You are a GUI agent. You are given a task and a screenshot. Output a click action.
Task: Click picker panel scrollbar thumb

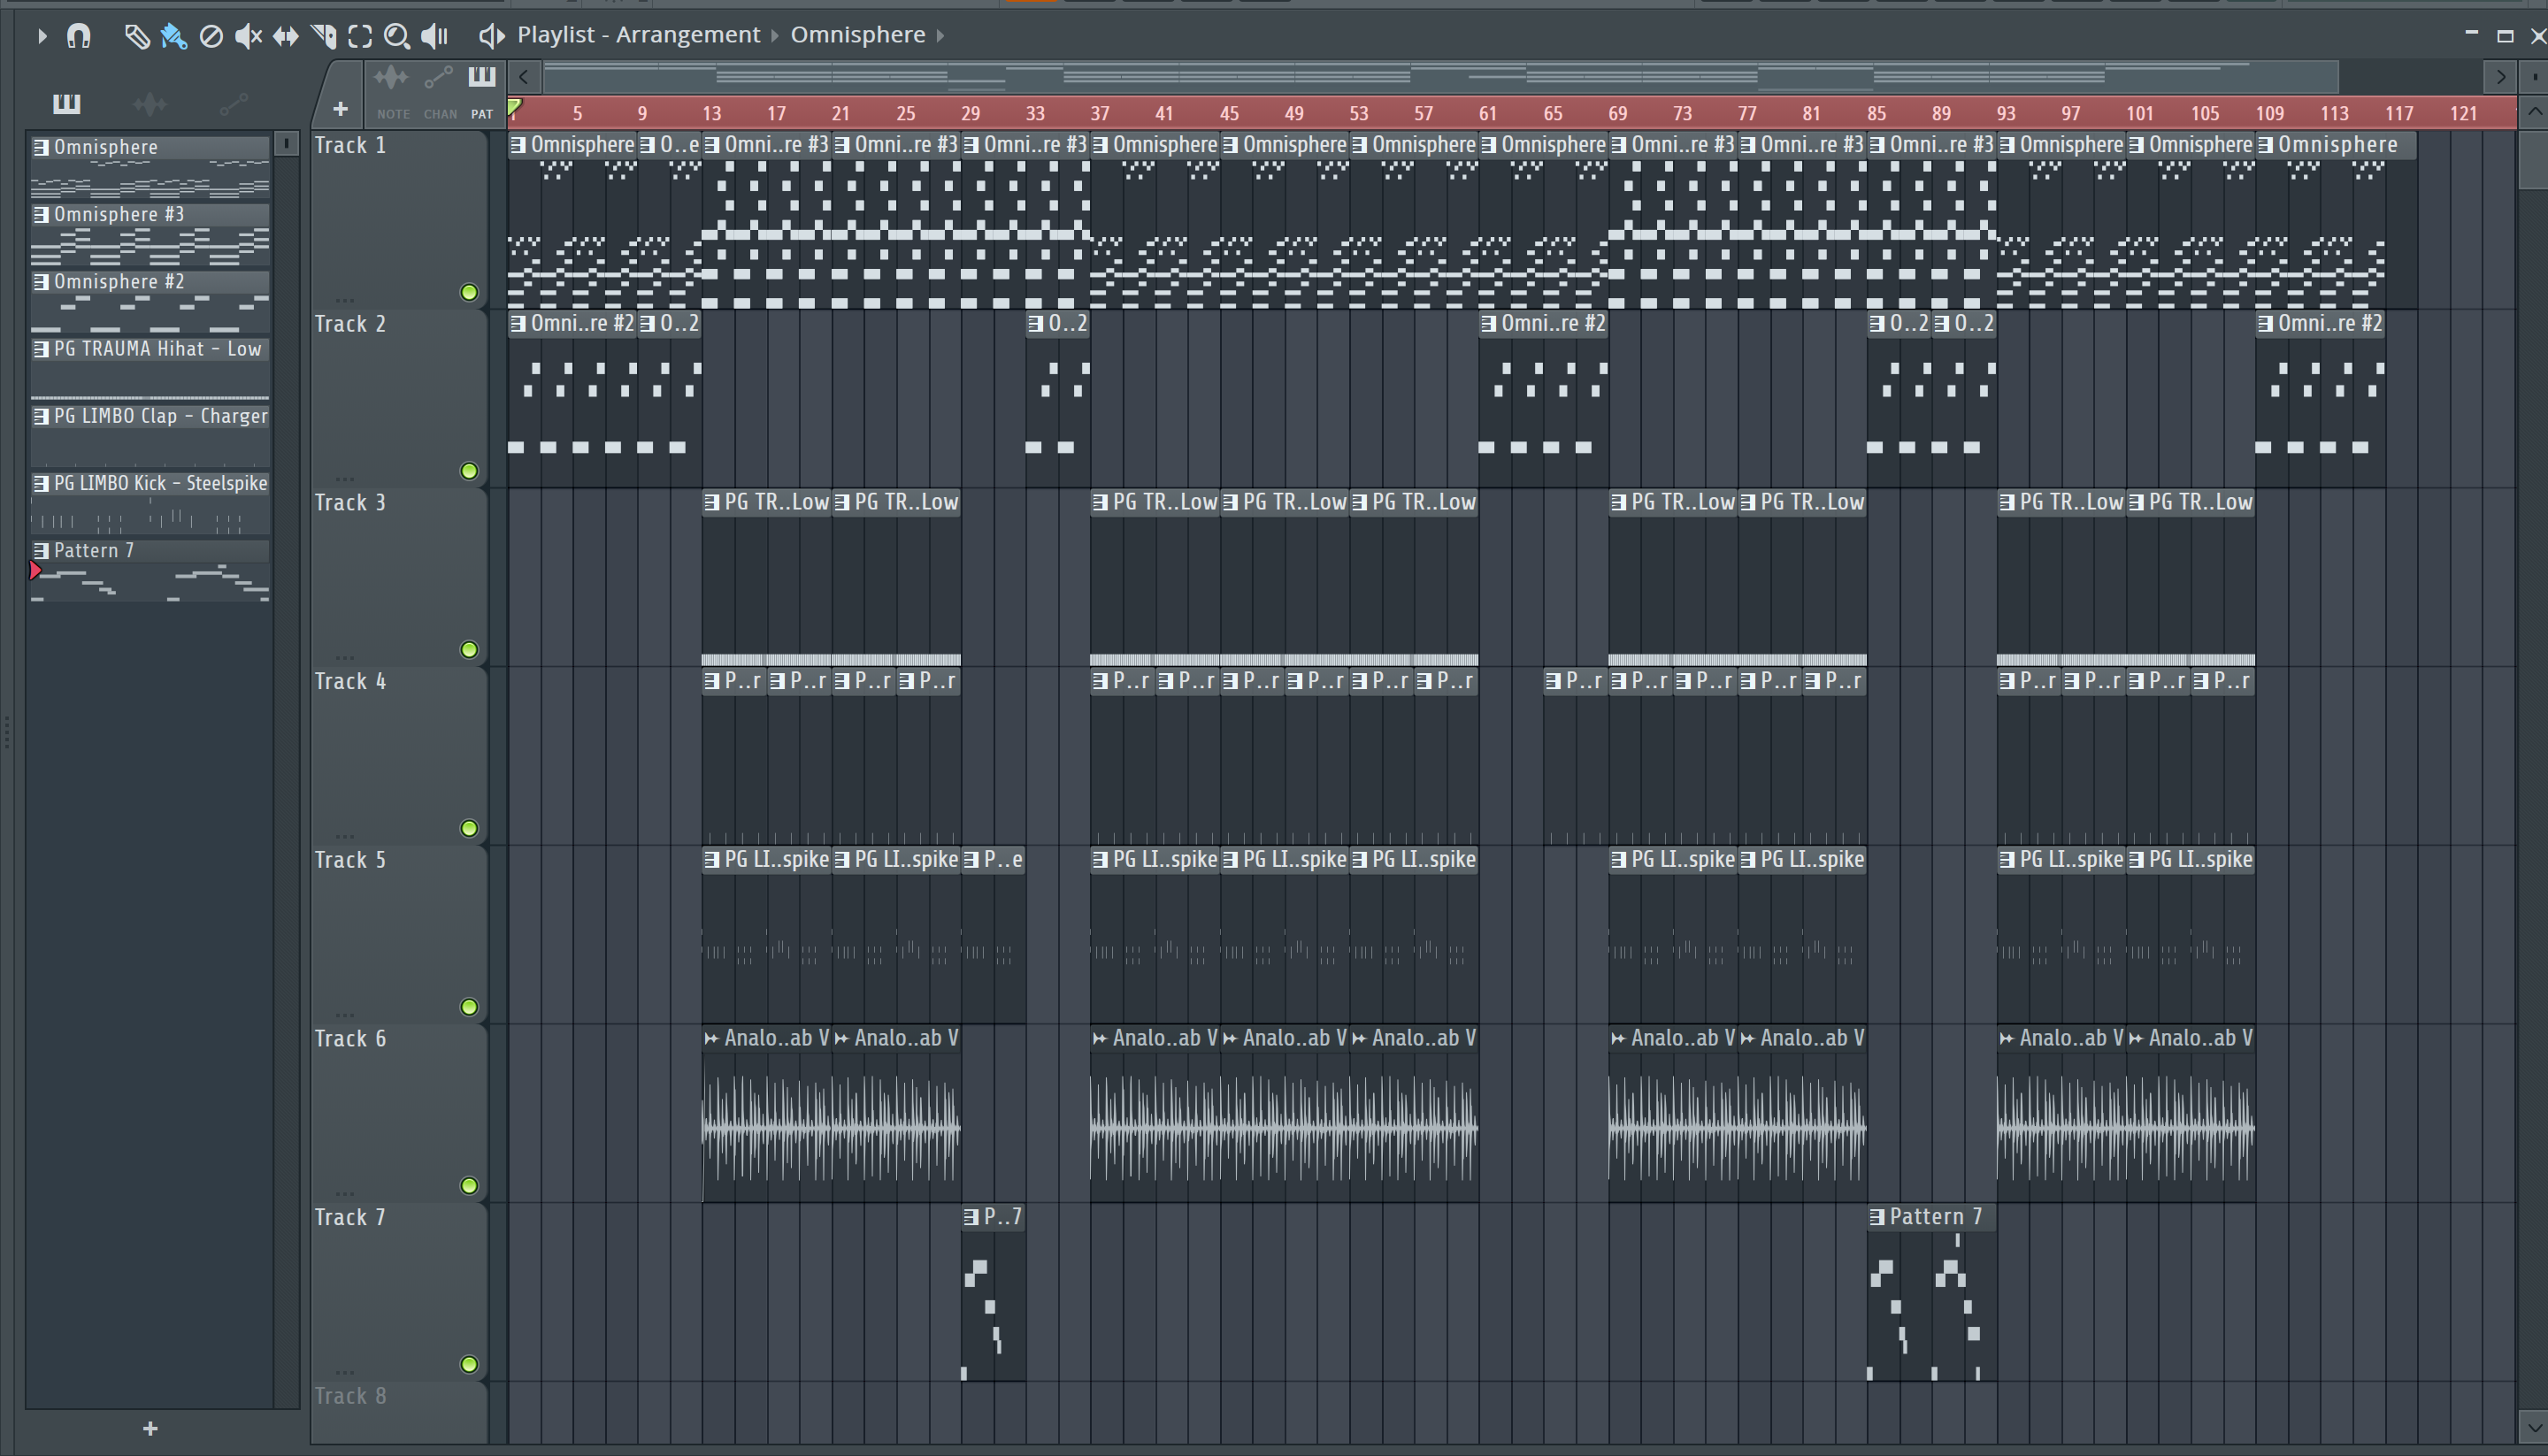[x=286, y=144]
